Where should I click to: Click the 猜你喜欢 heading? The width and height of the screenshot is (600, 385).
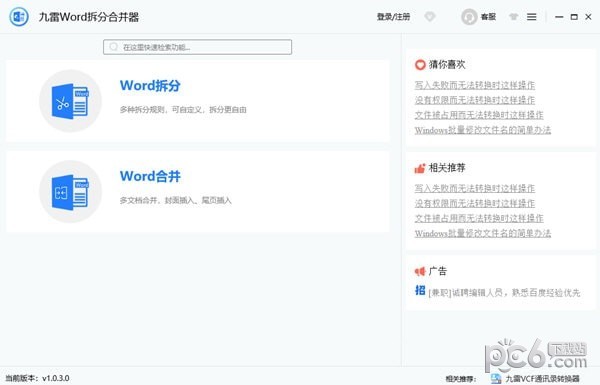[447, 65]
